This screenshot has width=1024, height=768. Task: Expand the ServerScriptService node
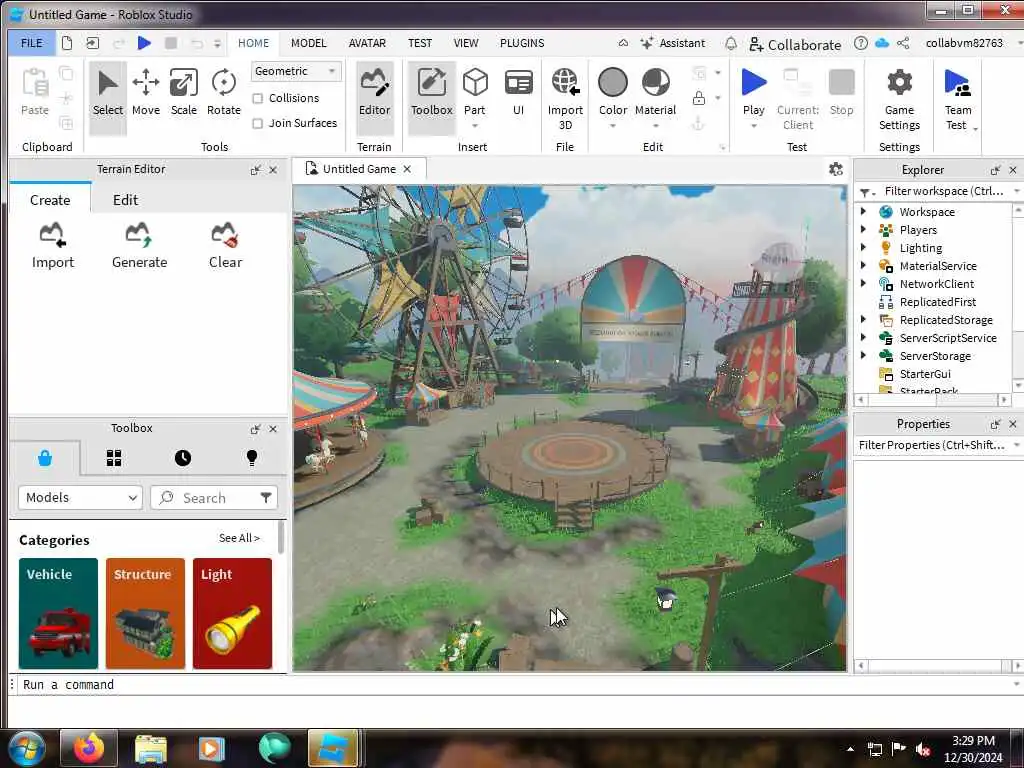pos(863,338)
